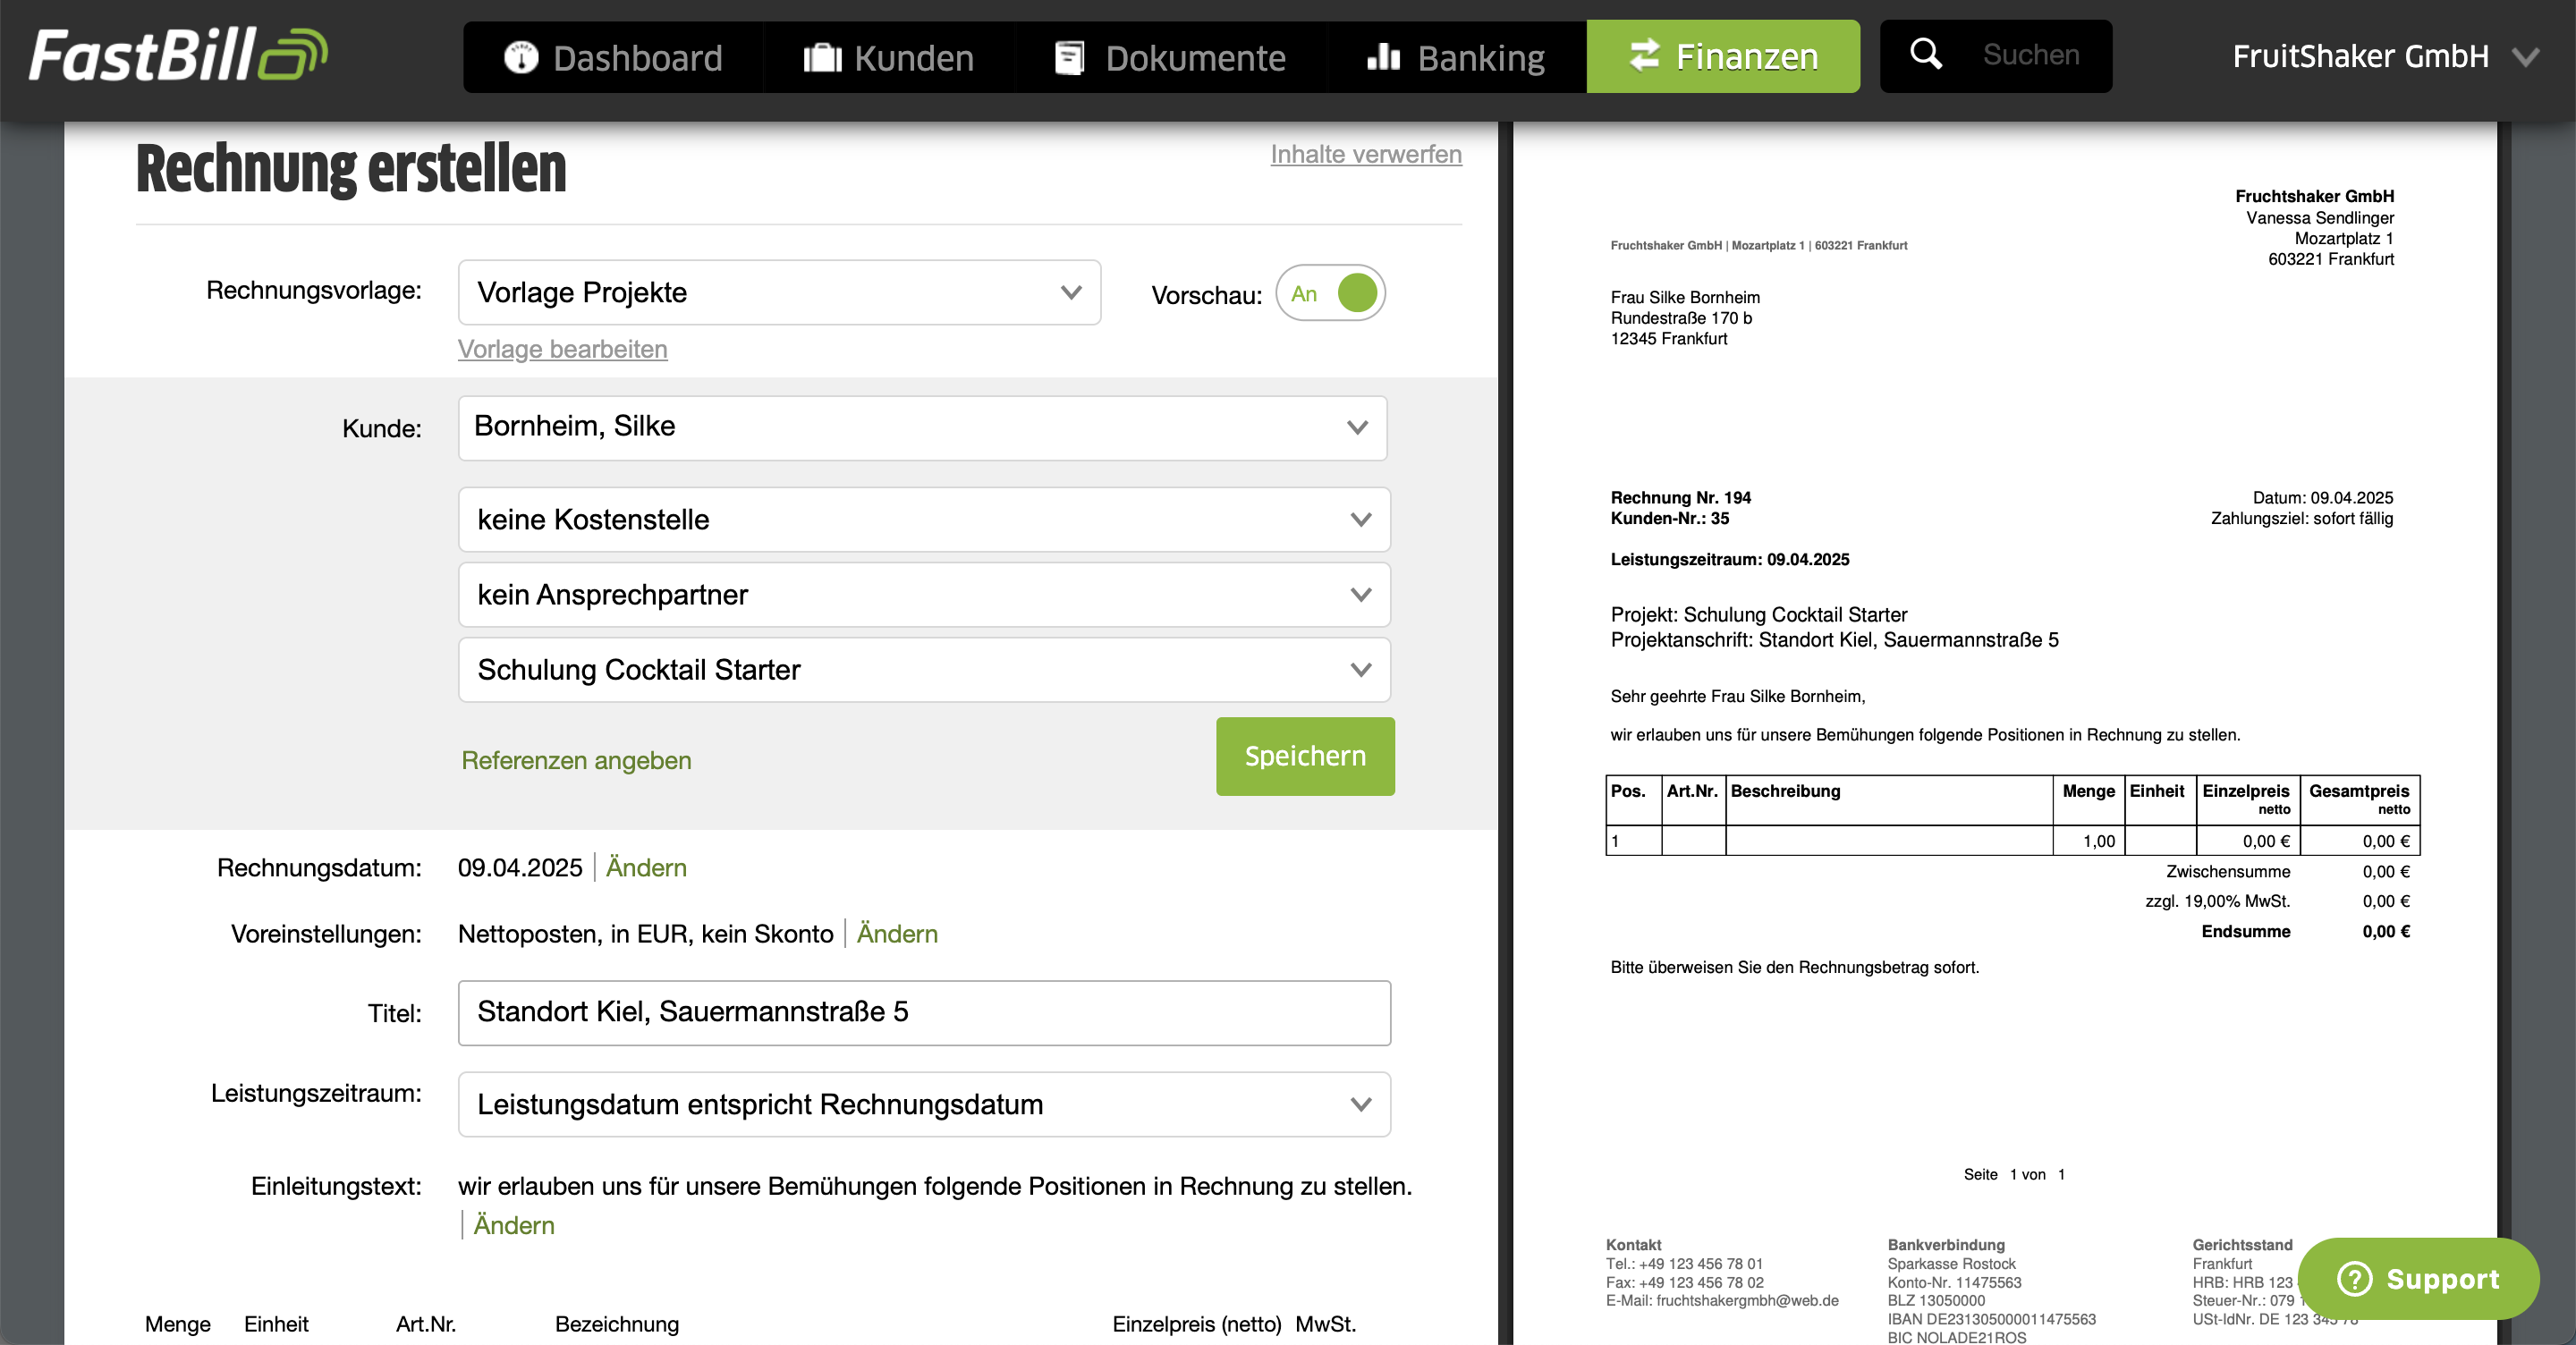Click Inhalte verwerfen link
The width and height of the screenshot is (2576, 1345).
pyautogui.click(x=1366, y=154)
